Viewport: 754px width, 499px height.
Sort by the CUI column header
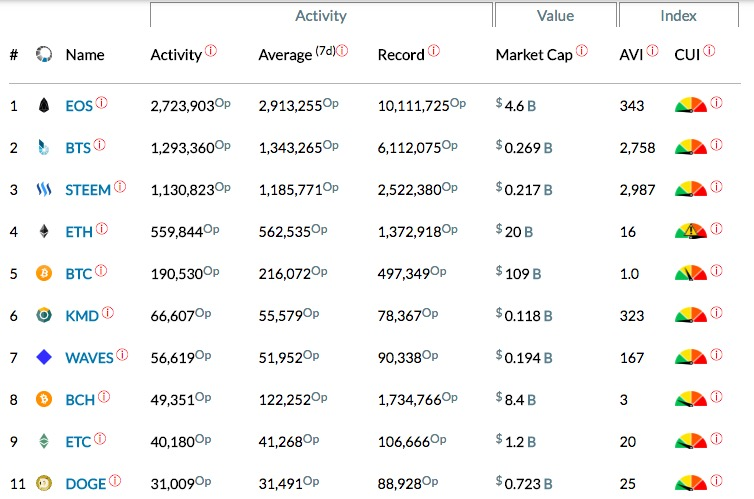coord(687,55)
